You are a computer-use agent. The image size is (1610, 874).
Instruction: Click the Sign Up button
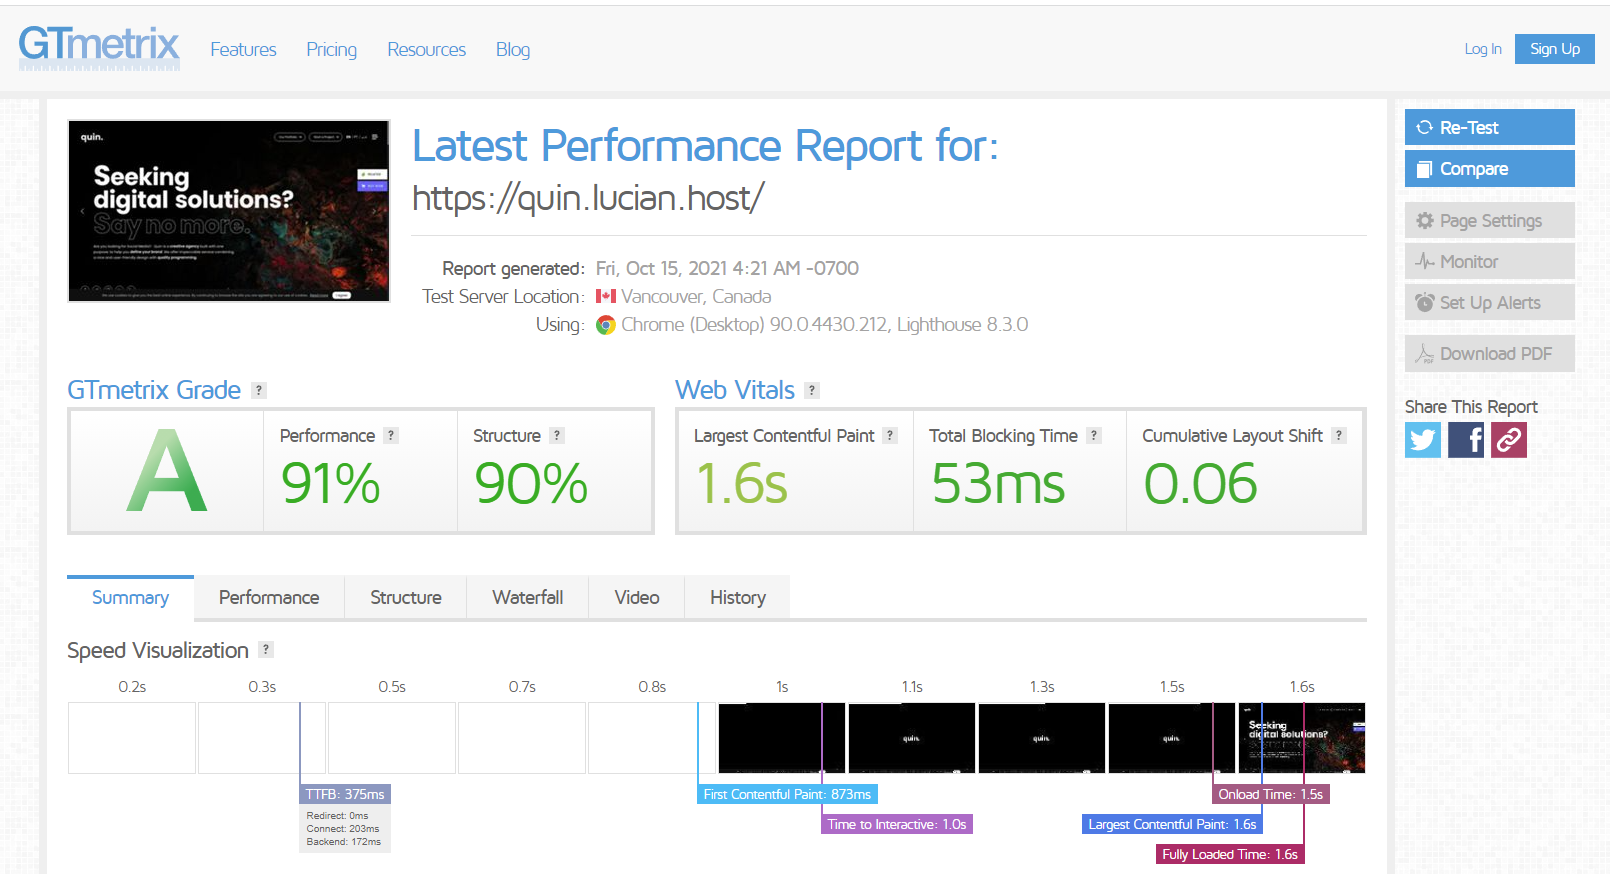click(x=1555, y=49)
